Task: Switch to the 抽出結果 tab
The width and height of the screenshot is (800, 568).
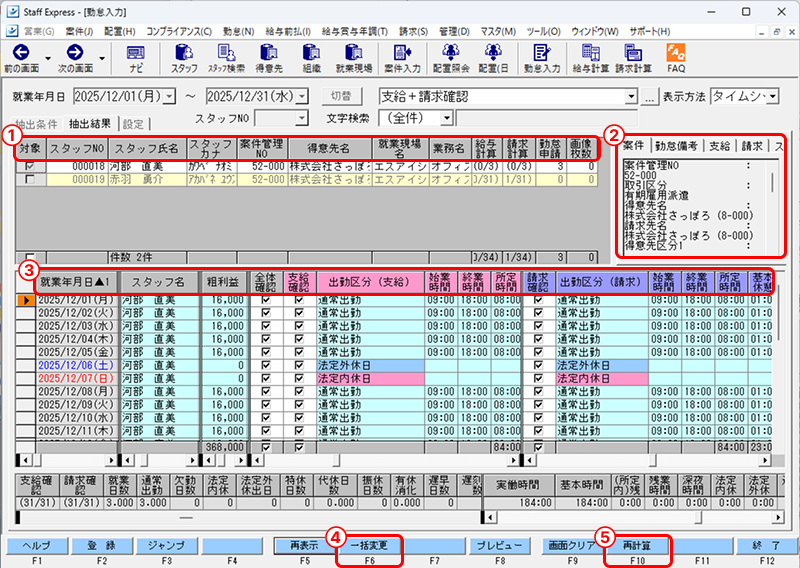Action: [90, 124]
